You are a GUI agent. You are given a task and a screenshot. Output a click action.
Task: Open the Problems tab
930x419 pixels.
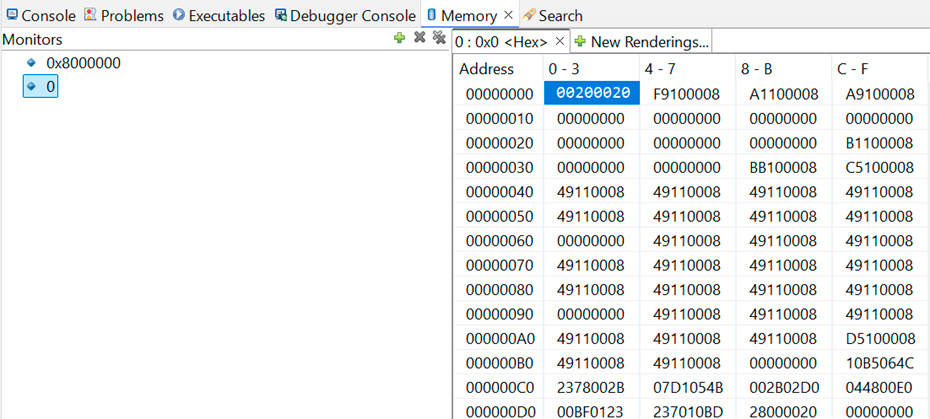coord(124,15)
